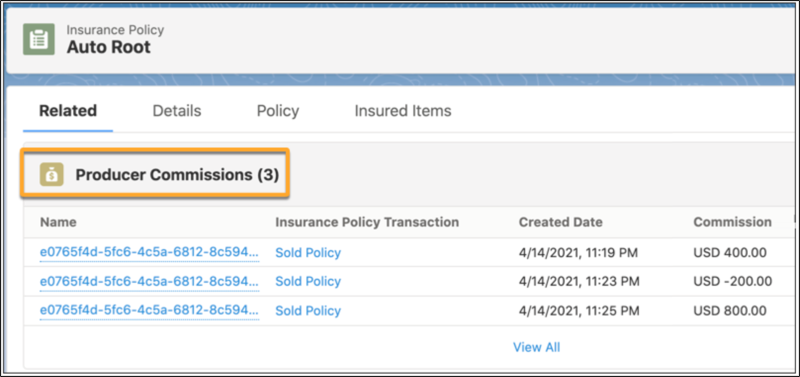This screenshot has width=800, height=377.
Task: Open the Details tab
Action: pos(177,111)
